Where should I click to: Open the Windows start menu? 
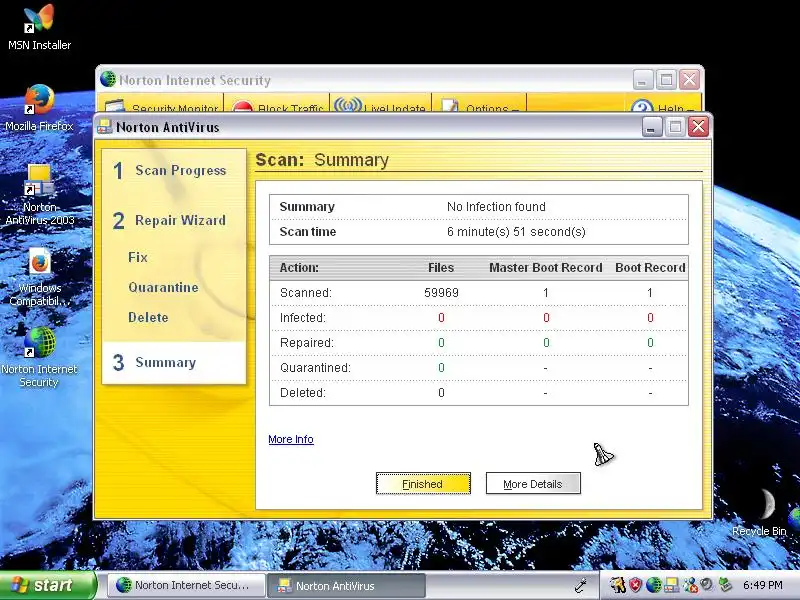[x=47, y=585]
